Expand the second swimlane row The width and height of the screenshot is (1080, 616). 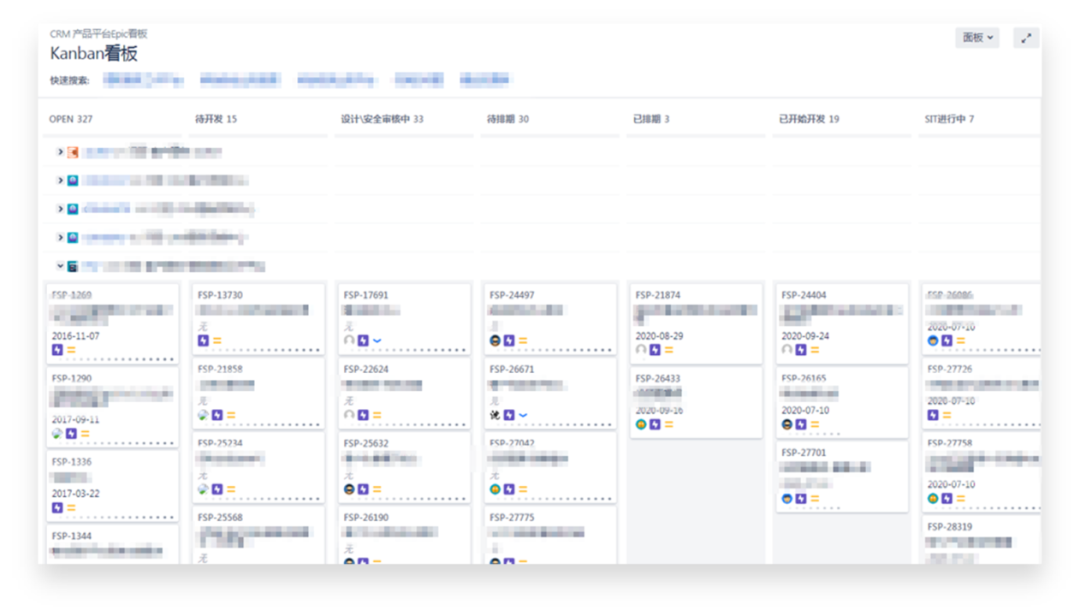tap(60, 181)
